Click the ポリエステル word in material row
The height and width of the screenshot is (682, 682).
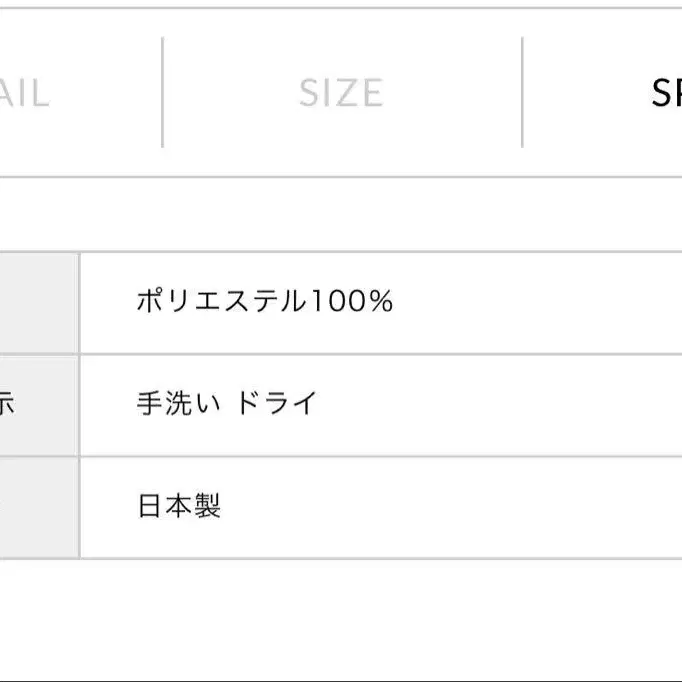pyautogui.click(x=219, y=301)
